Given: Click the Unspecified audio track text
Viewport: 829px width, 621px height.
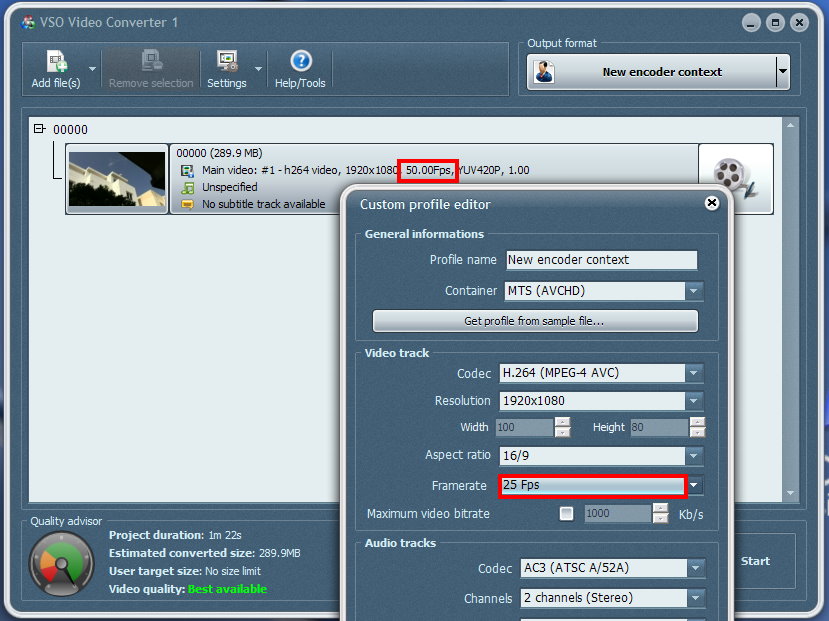Looking at the screenshot, I should [x=229, y=187].
